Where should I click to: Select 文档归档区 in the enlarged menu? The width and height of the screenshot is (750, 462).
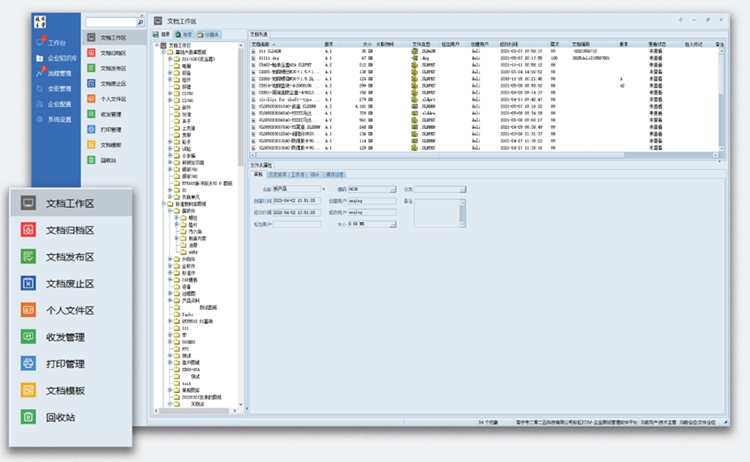[x=70, y=230]
